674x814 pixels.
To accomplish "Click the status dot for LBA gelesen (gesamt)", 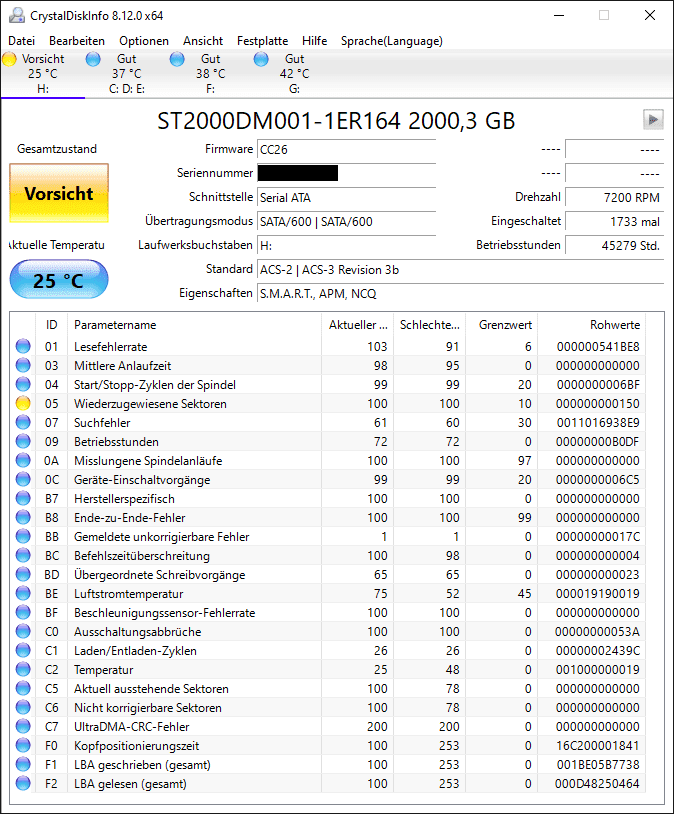I will click(x=23, y=783).
